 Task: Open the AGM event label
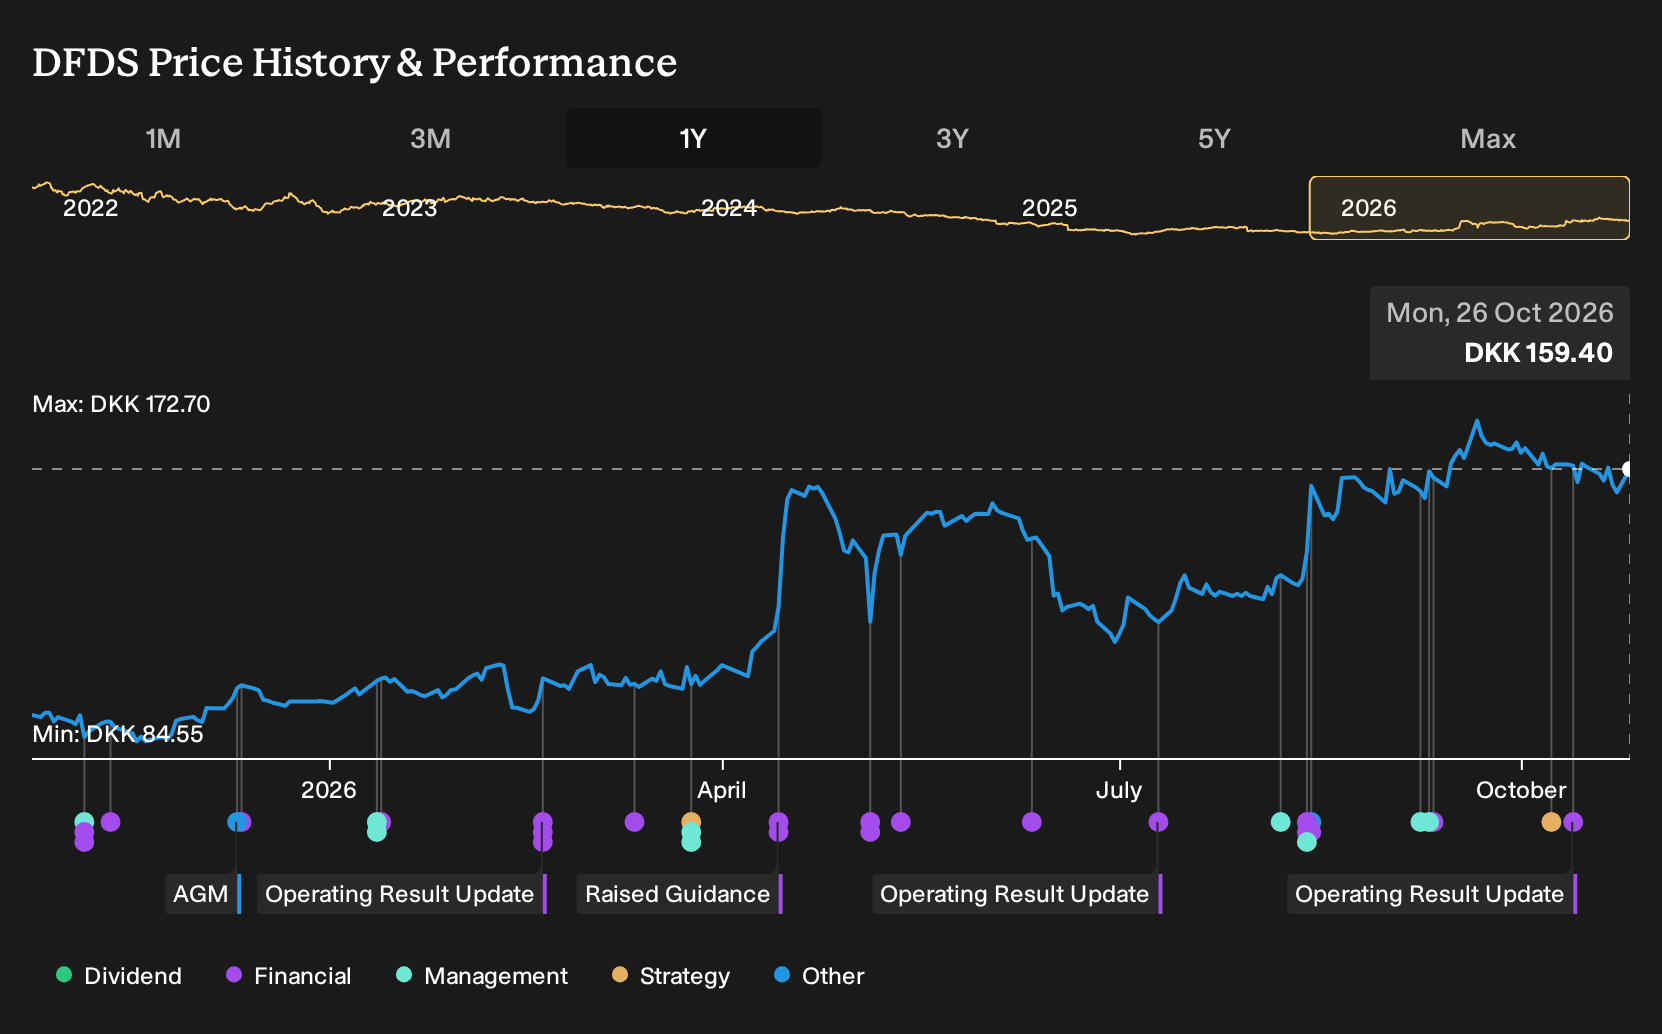[x=204, y=894]
